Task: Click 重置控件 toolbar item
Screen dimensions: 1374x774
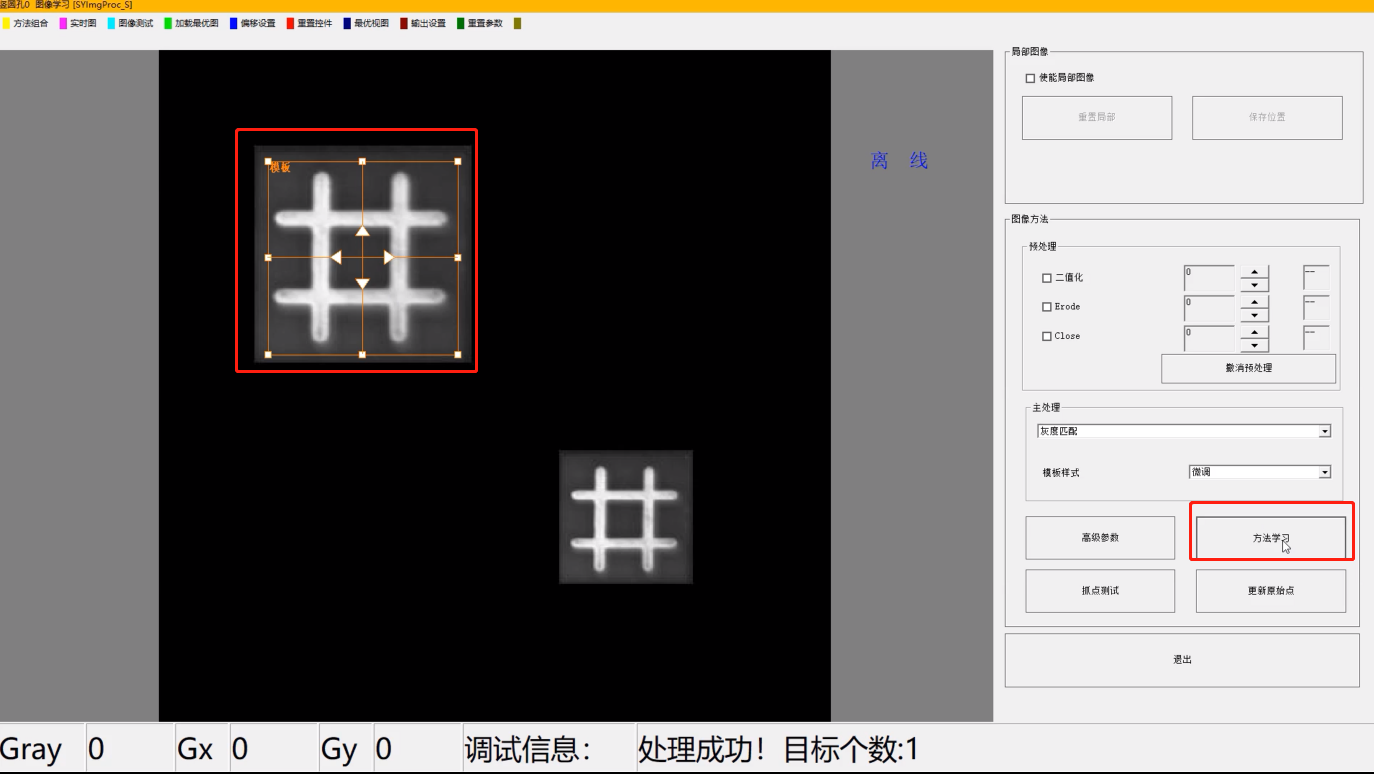Action: coord(314,23)
